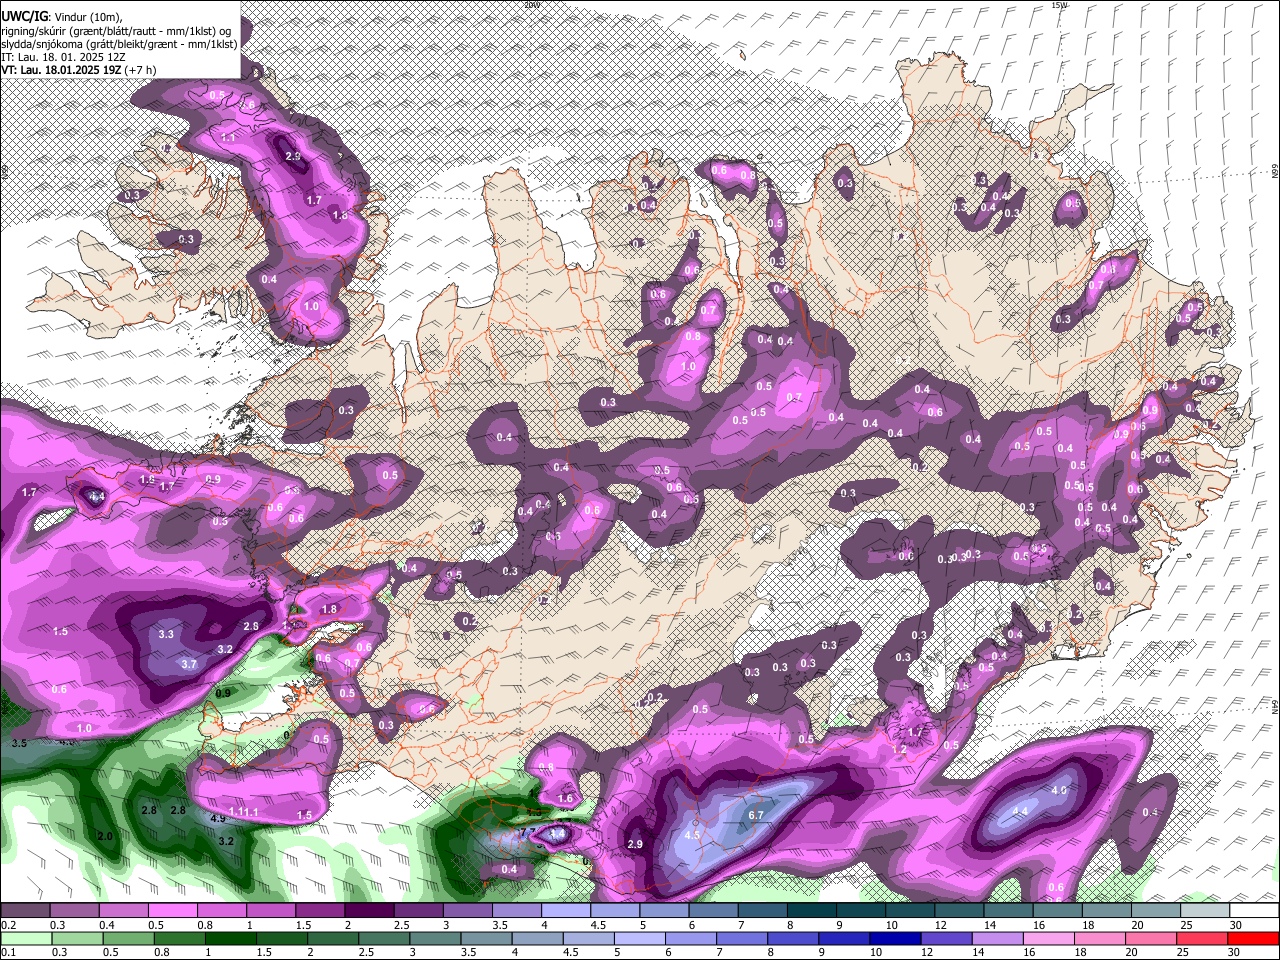Select the bright pink 0.5 swatch in upper legend row
This screenshot has height=960, width=1280.
(172, 911)
